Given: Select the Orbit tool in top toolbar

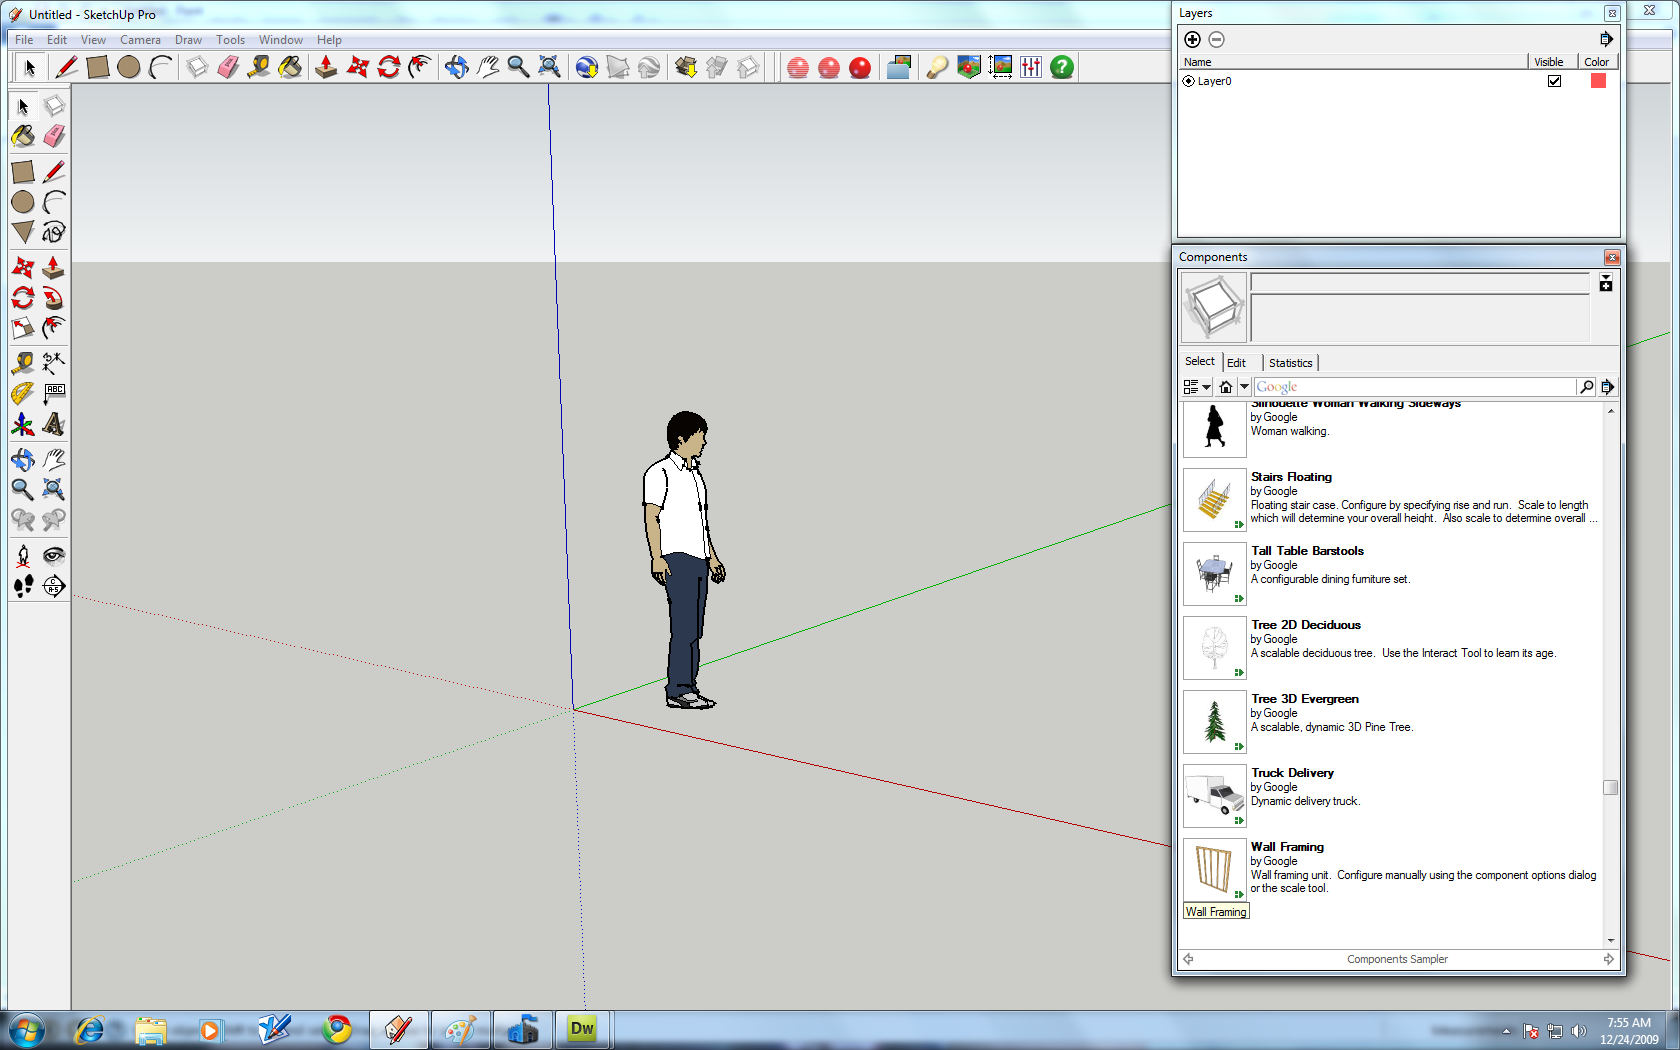Looking at the screenshot, I should 456,67.
